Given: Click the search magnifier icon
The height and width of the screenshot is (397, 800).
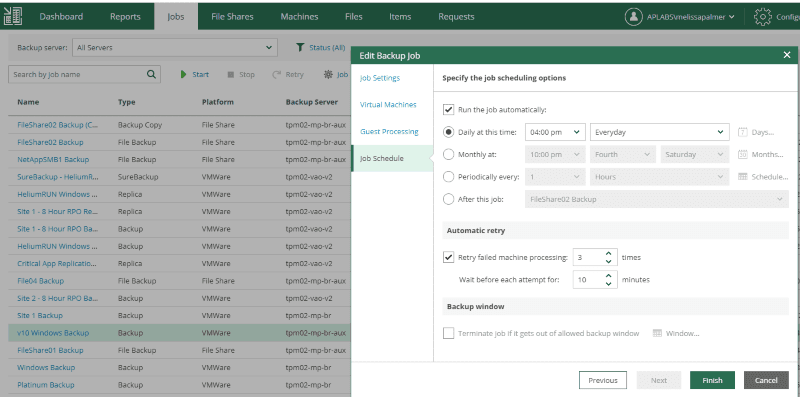Looking at the screenshot, I should (x=151, y=74).
